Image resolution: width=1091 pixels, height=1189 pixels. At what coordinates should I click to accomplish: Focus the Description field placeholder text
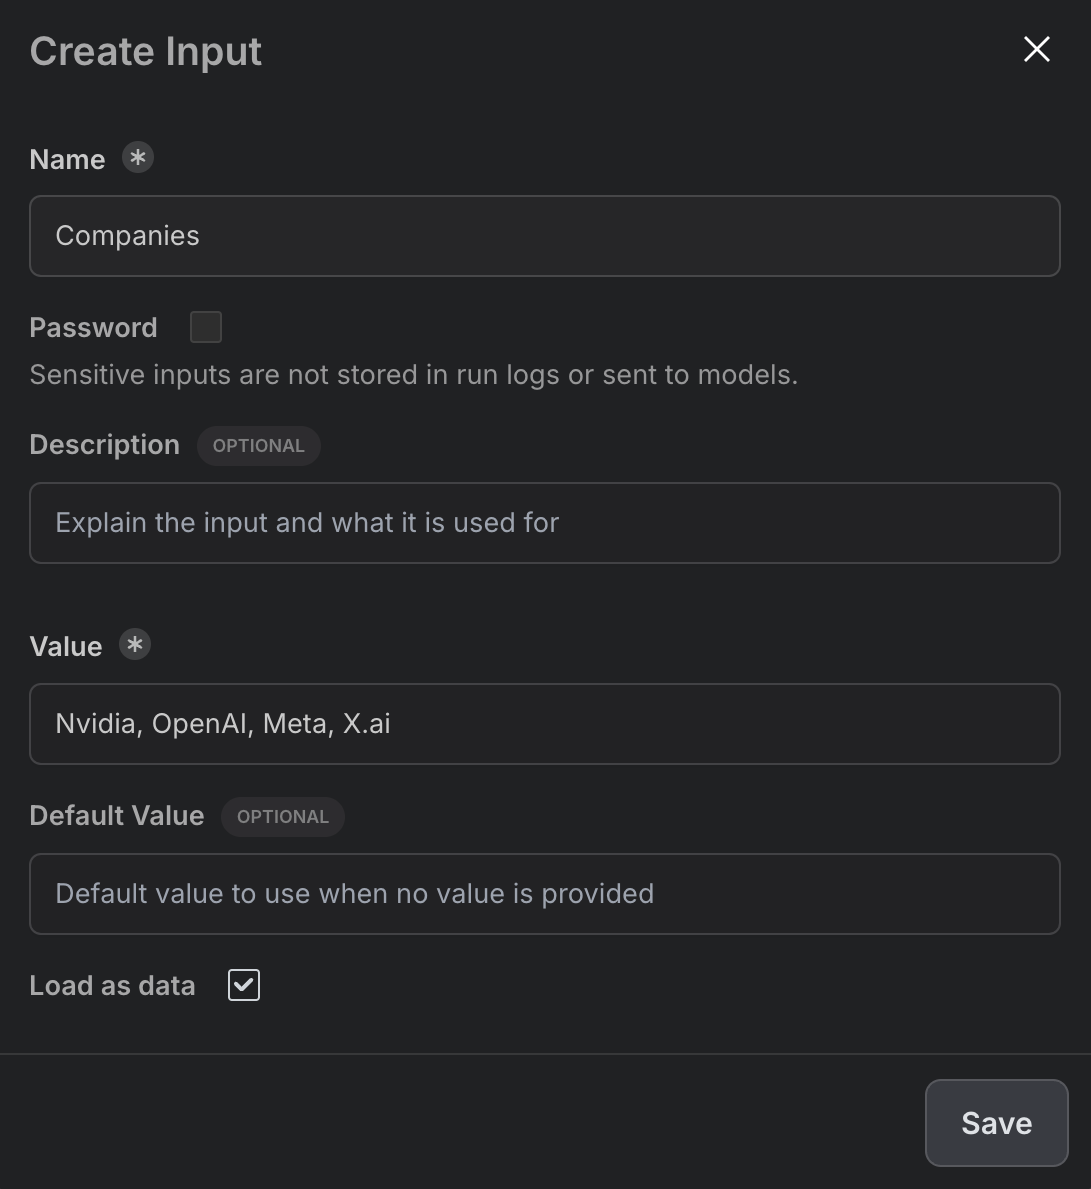click(x=545, y=522)
